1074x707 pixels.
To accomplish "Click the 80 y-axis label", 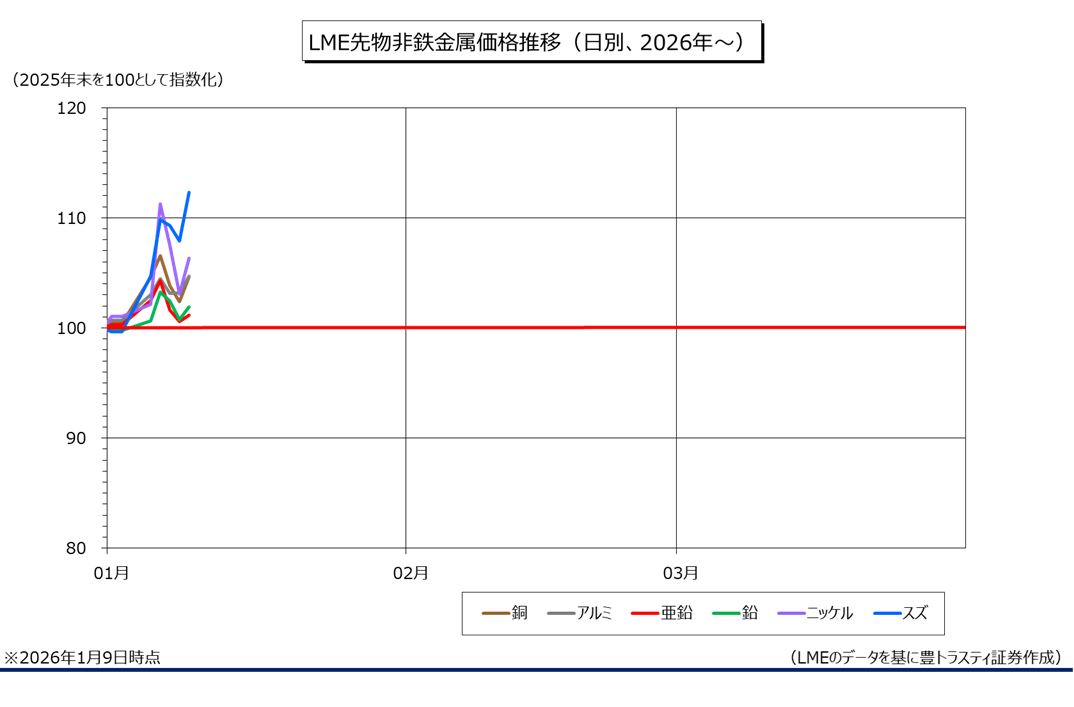I will tap(80, 548).
